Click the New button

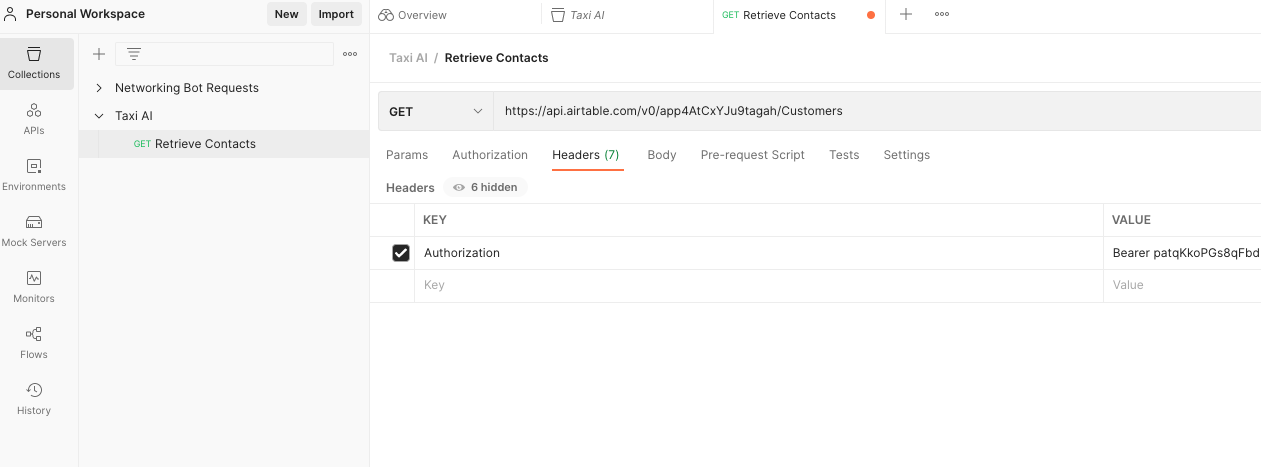287,14
